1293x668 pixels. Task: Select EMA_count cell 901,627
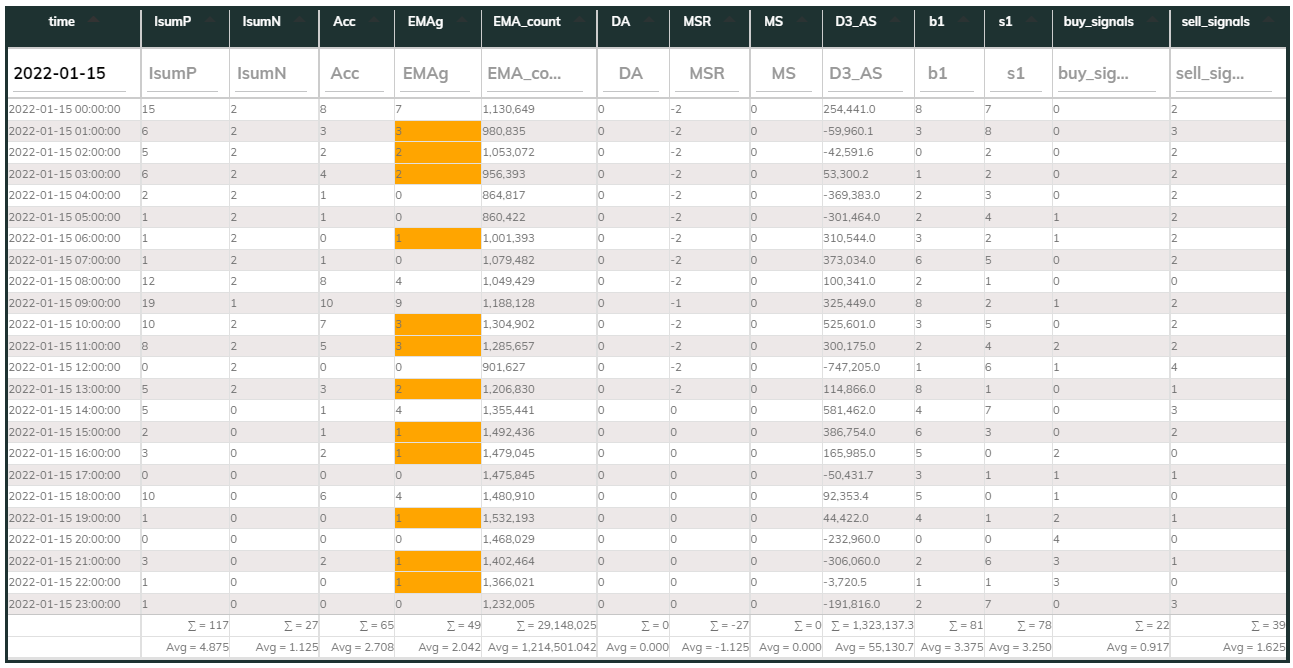pos(539,367)
